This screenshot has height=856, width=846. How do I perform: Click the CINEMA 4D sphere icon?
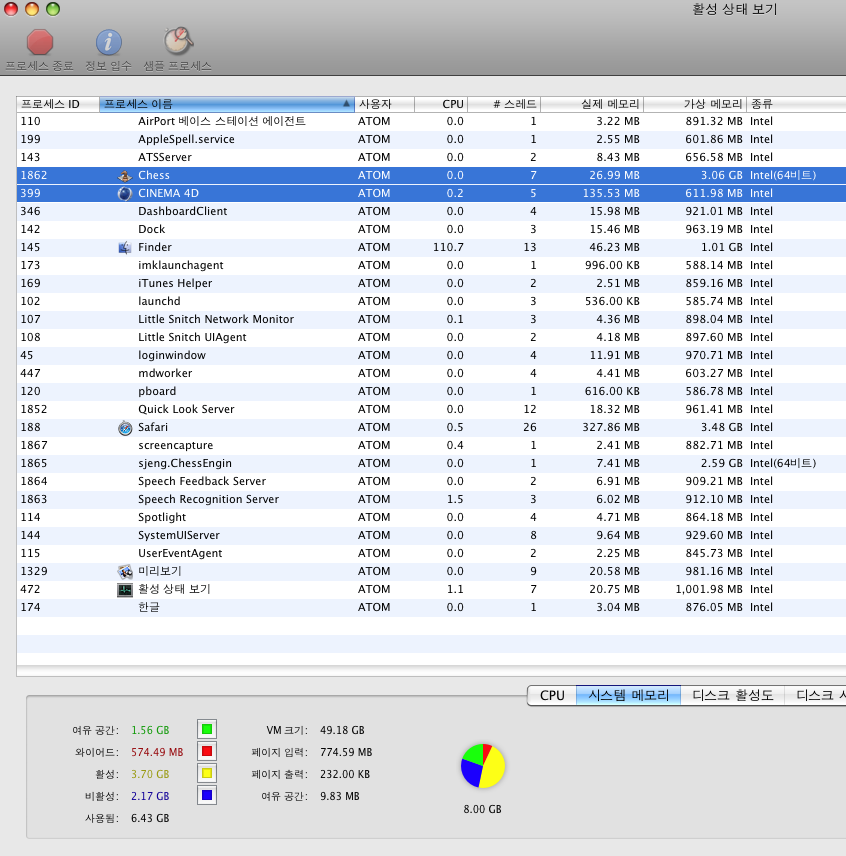click(125, 193)
